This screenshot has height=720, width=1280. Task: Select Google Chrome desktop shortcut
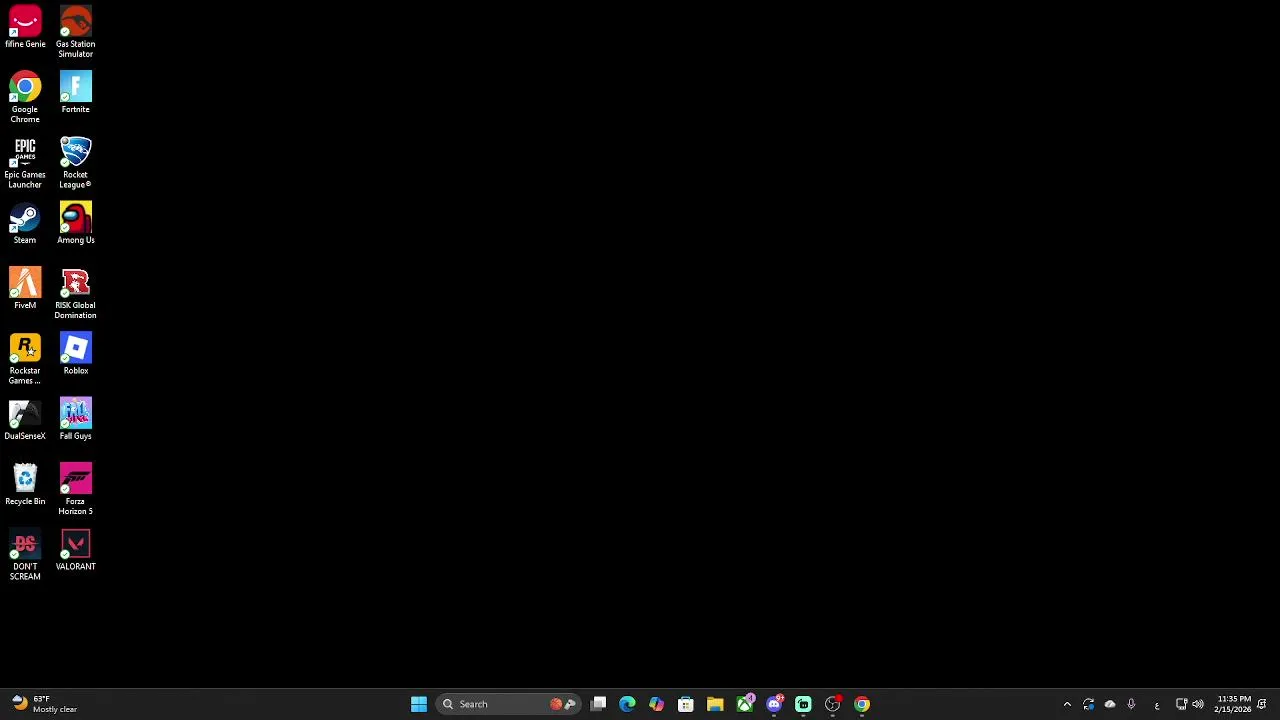25,98
